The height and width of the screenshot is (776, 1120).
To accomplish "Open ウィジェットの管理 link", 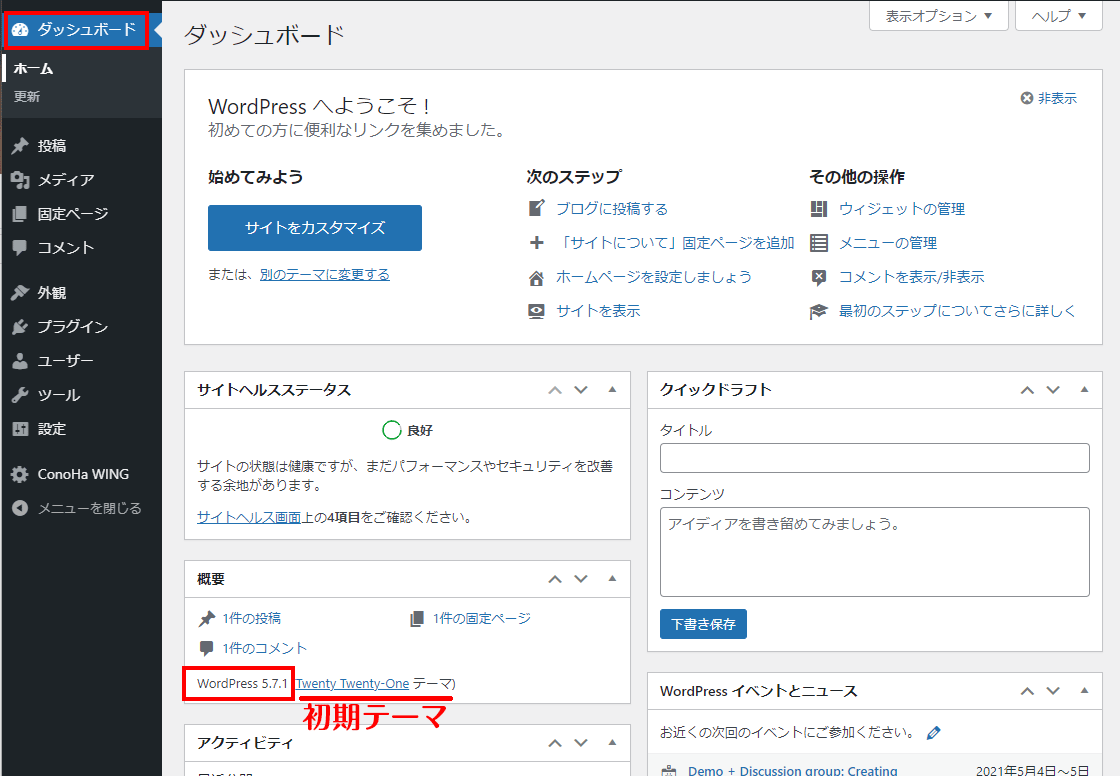I will click(901, 209).
